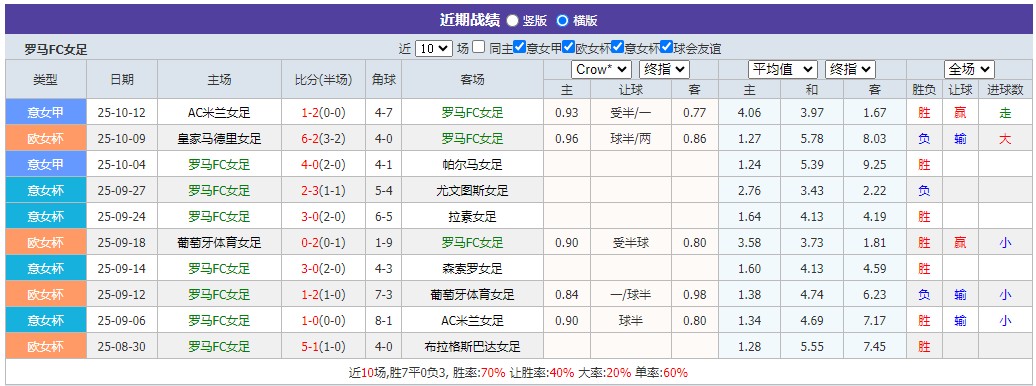
Task: Click the 进球数 column header
Action: 1005,90
